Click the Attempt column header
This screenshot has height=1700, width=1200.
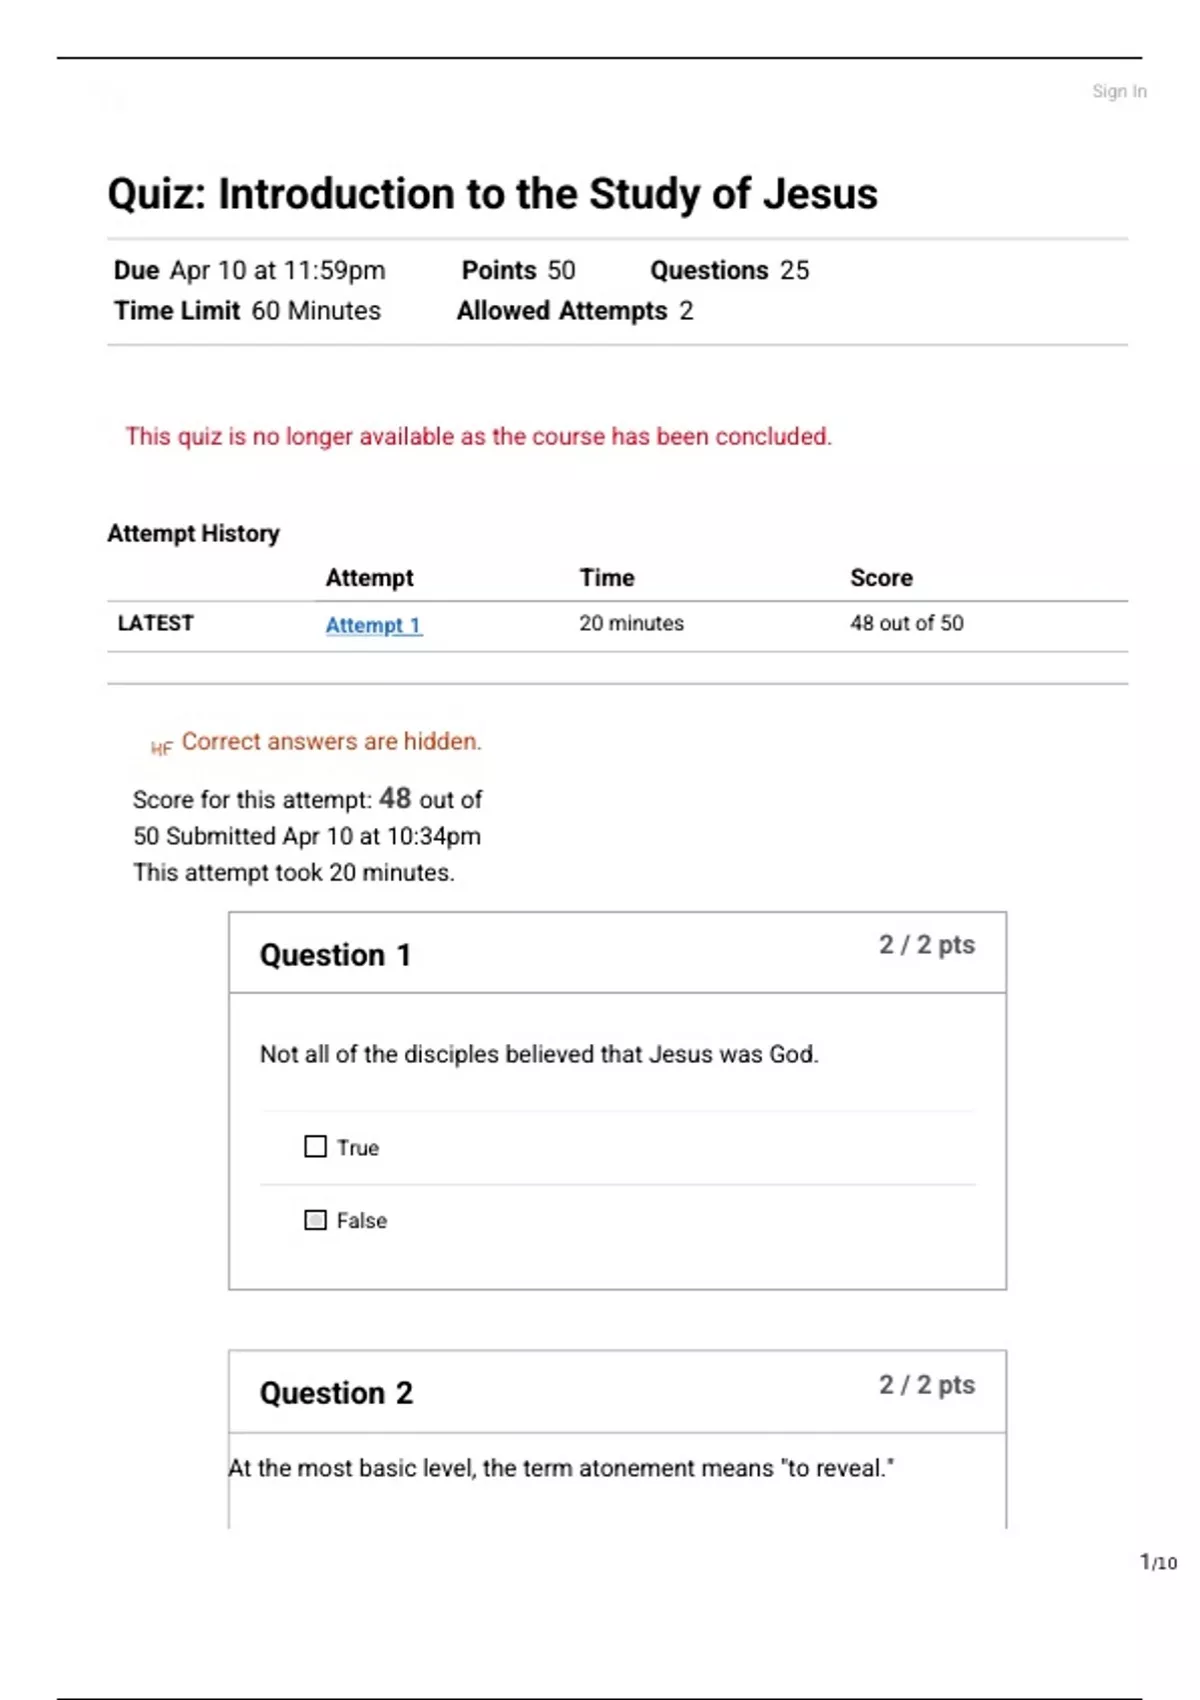point(369,578)
